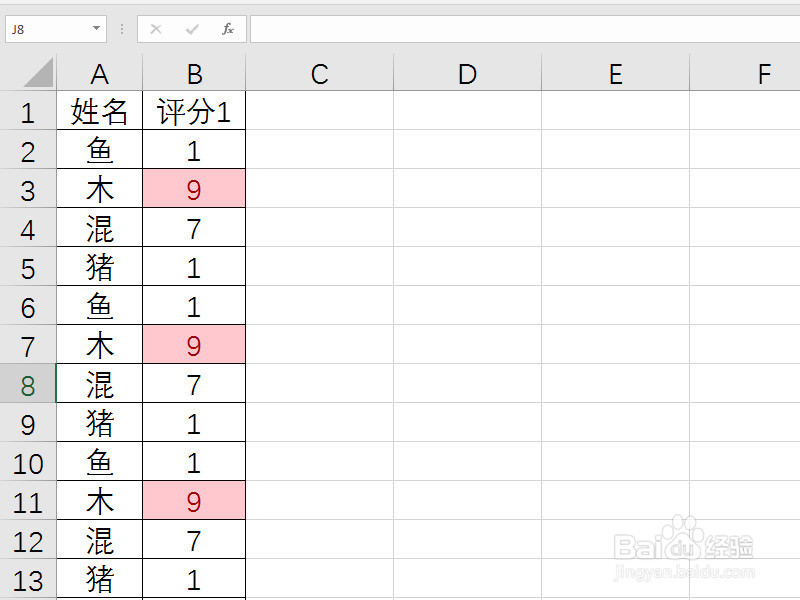Click the three-dot formula bar resize handle

click(x=121, y=29)
